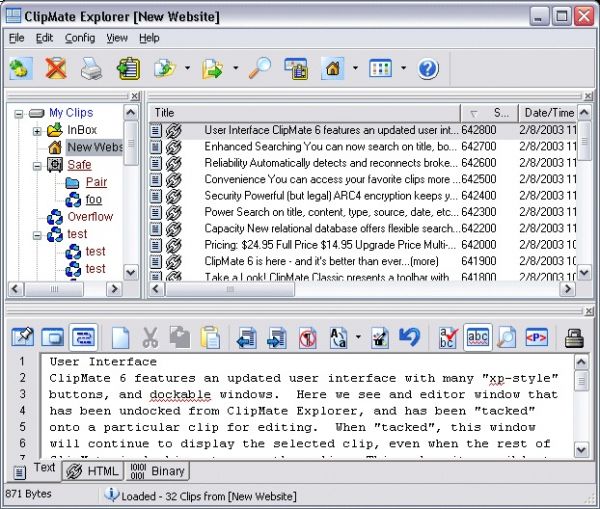Image resolution: width=600 pixels, height=509 pixels.
Task: Click the scissors cut icon in editor
Action: 150,337
